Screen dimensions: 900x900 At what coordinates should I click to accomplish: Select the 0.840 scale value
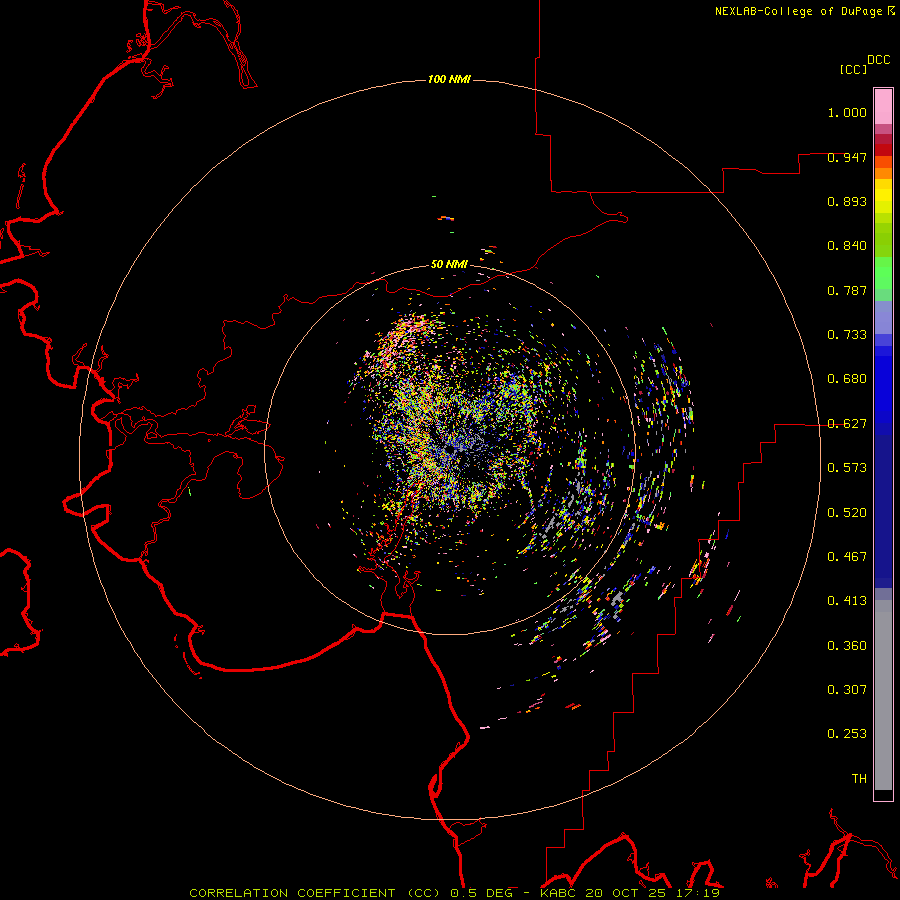(847, 246)
